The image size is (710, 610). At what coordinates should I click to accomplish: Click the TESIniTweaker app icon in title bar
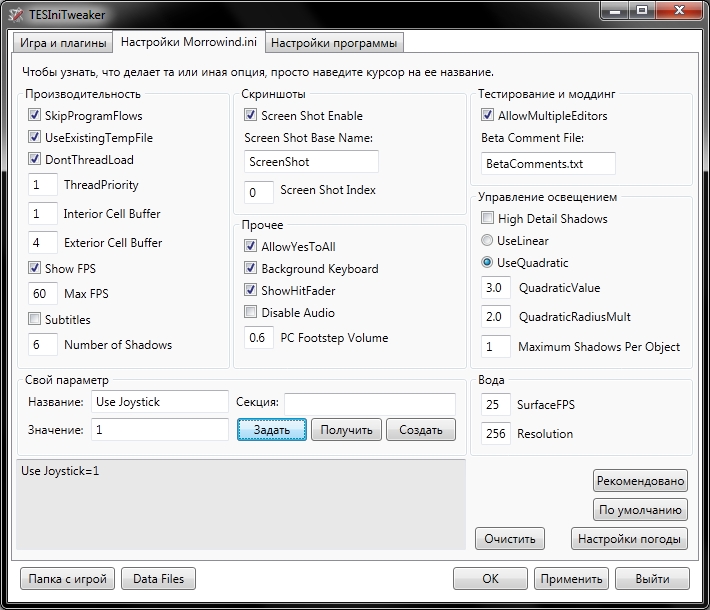click(x=16, y=14)
